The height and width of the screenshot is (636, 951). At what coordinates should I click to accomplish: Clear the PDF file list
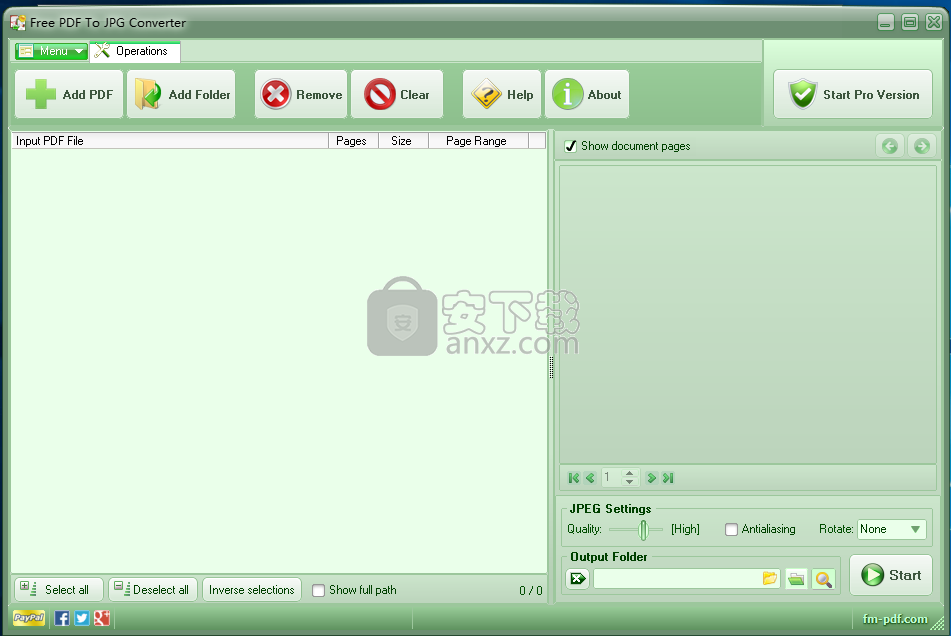click(397, 94)
